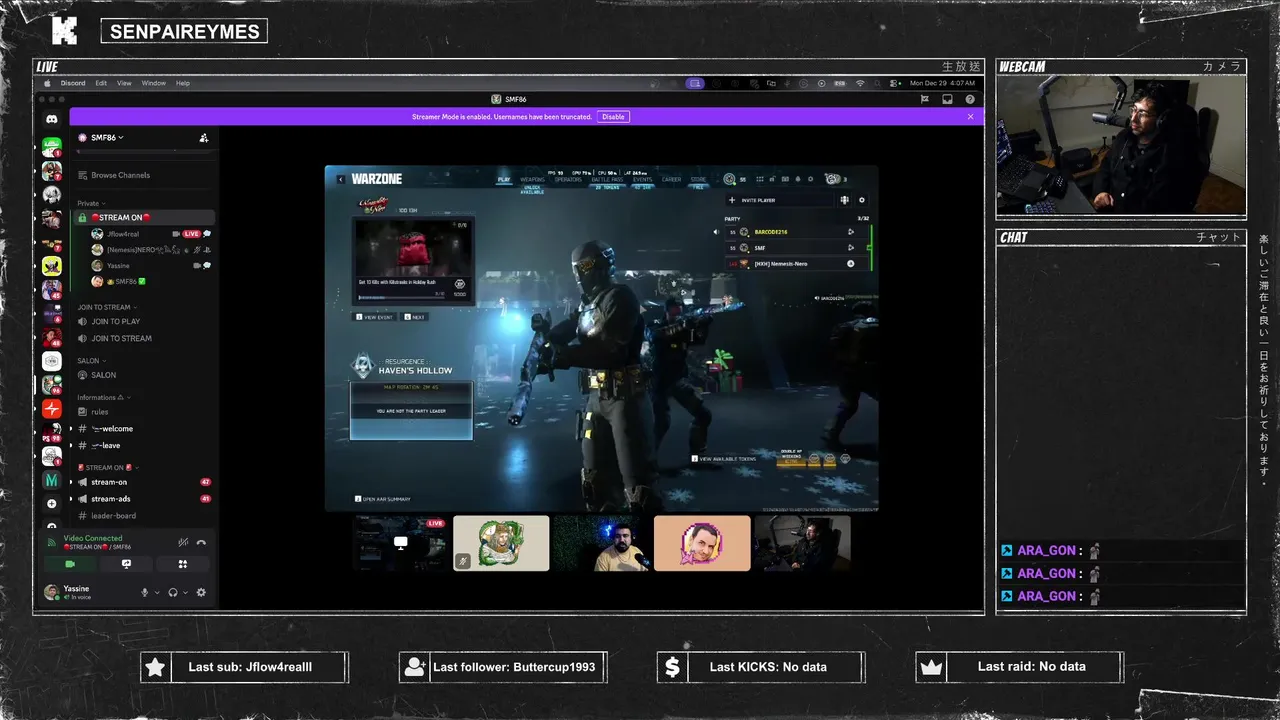Click Yassine user avatar in bottom panel

pos(51,592)
